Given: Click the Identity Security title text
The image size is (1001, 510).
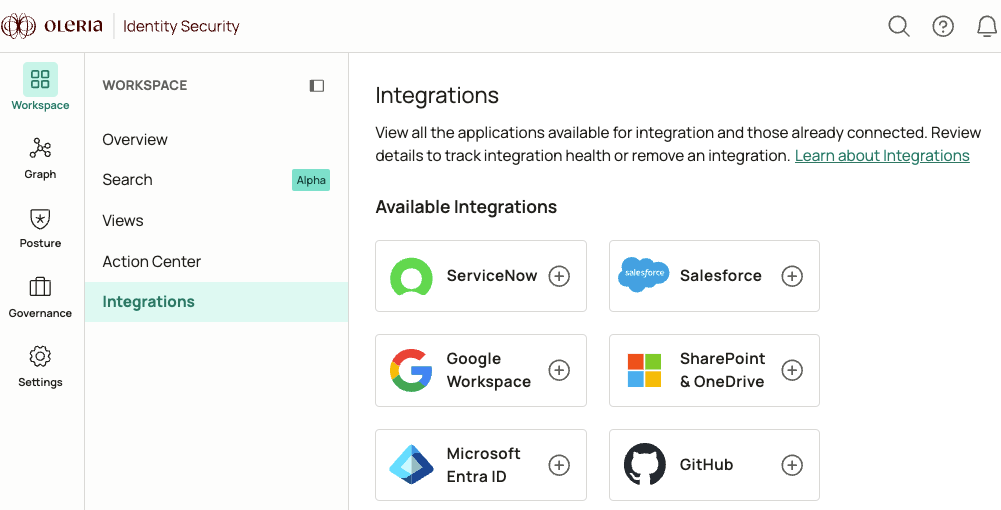Looking at the screenshot, I should 181,27.
